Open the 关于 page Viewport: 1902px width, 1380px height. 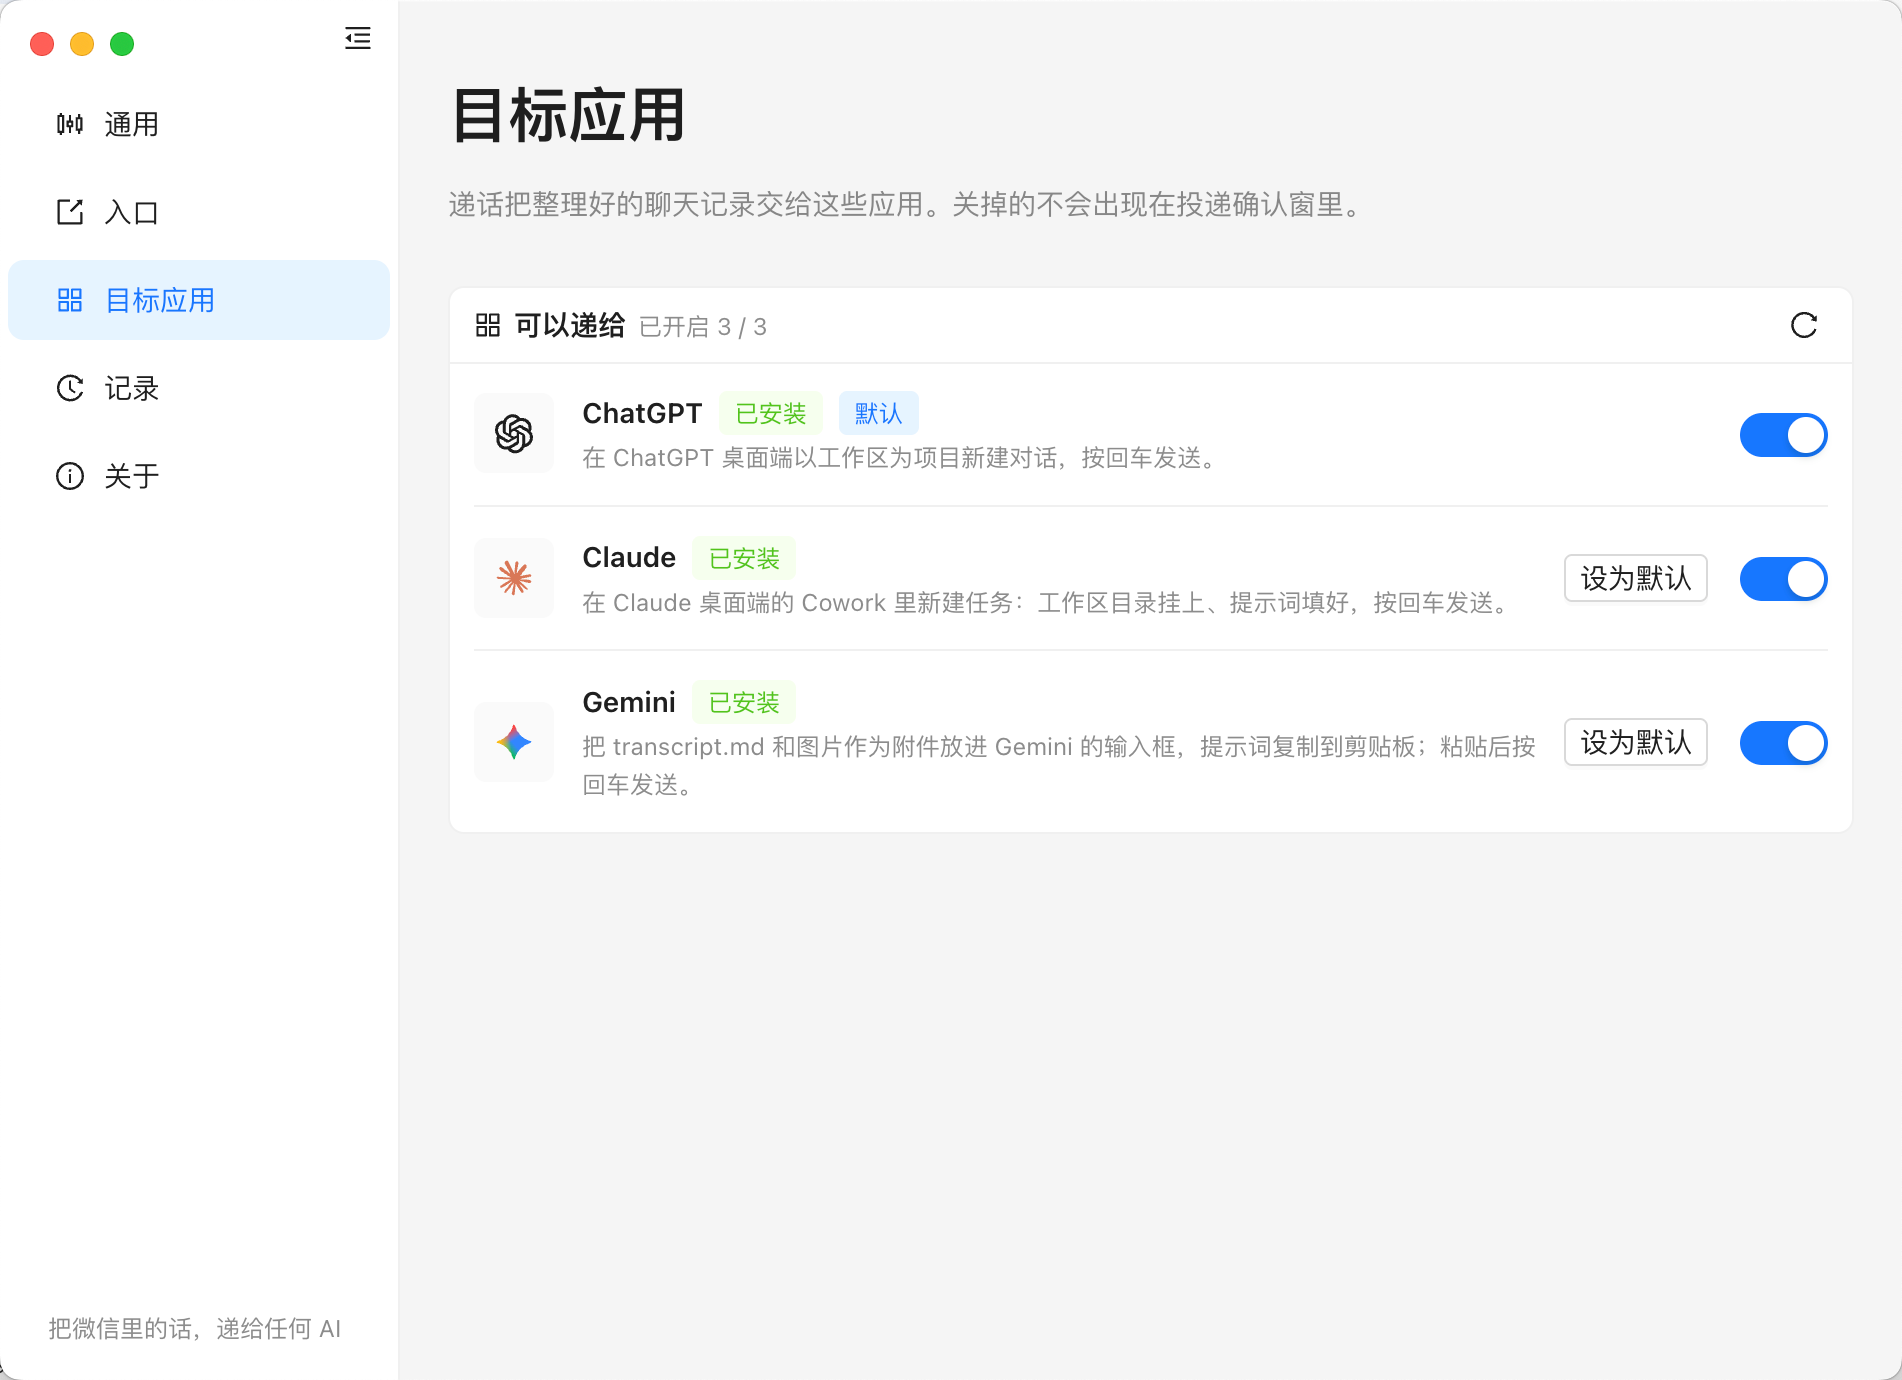(x=199, y=476)
